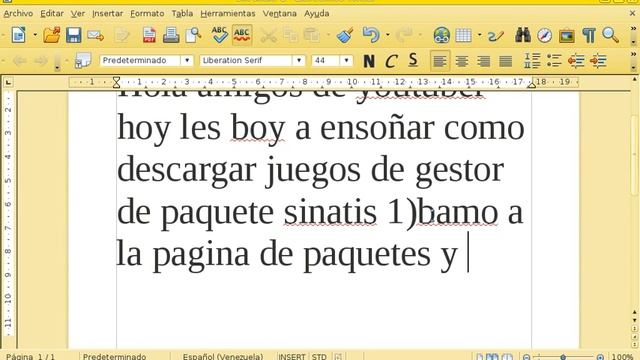The height and width of the screenshot is (360, 640).
Task: Export directly as PDF
Action: (x=149, y=35)
